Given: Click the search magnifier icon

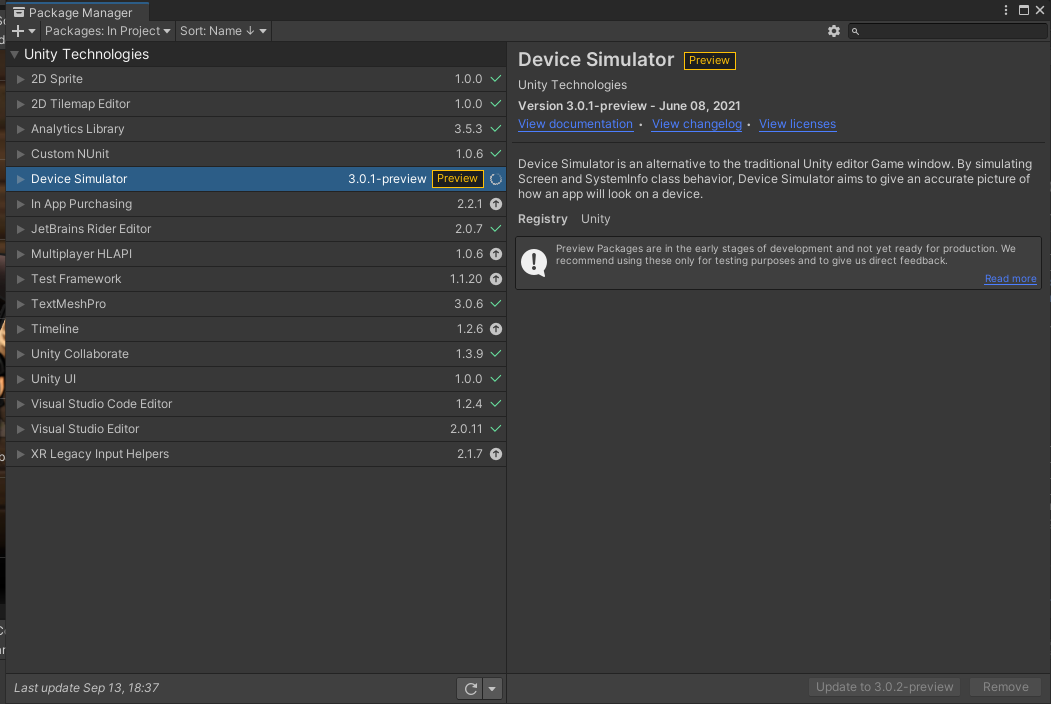Looking at the screenshot, I should tap(855, 32).
